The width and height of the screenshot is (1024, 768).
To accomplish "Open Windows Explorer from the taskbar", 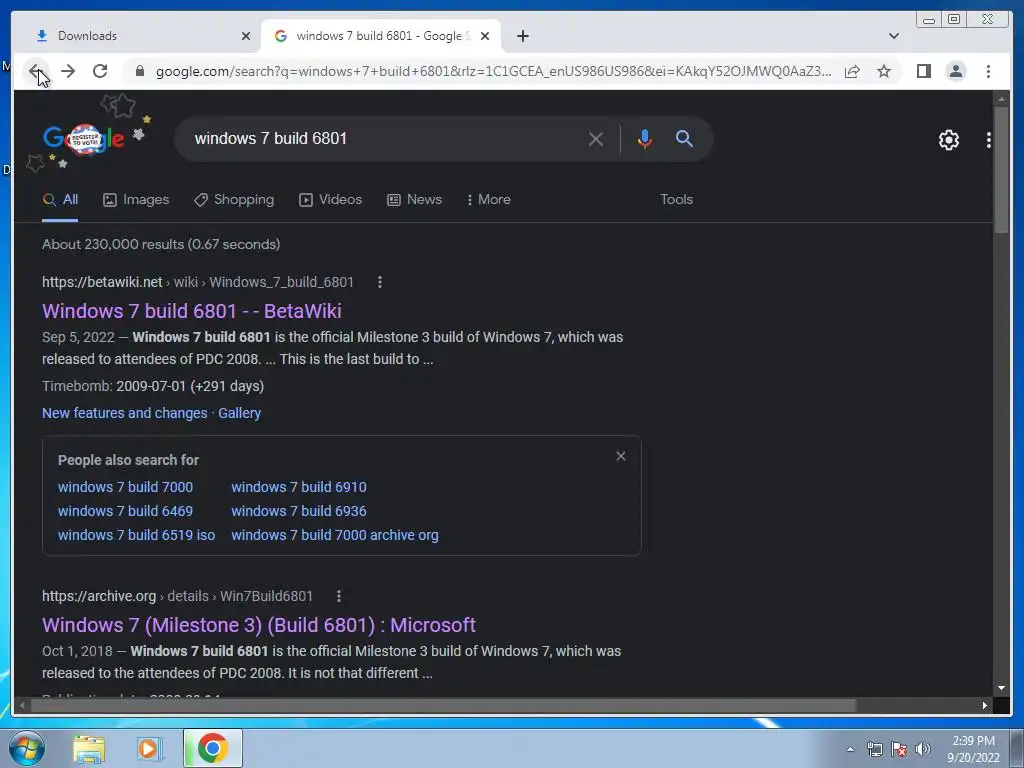I will 89,748.
